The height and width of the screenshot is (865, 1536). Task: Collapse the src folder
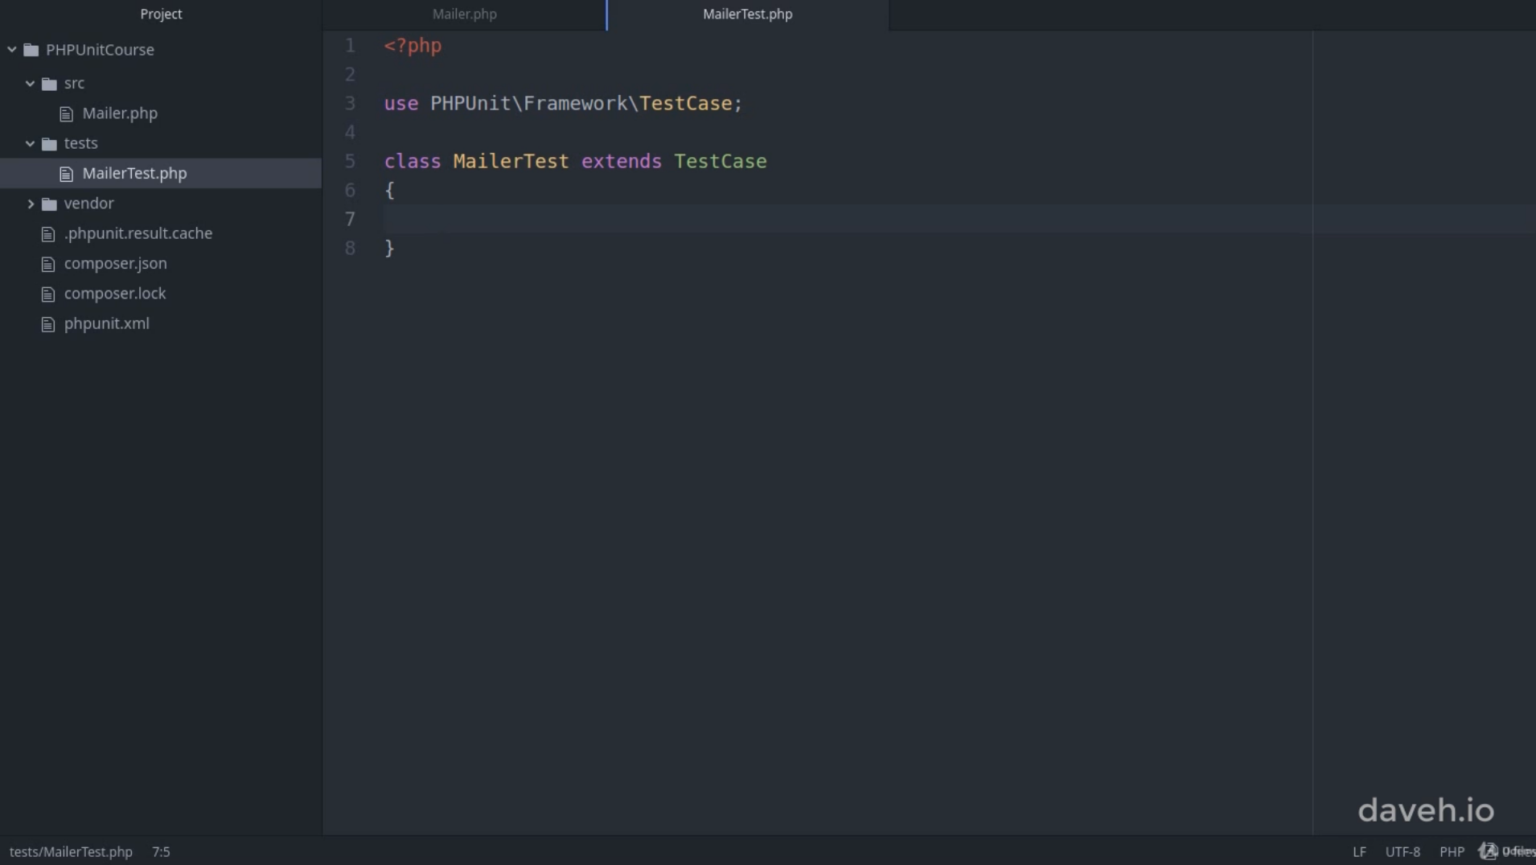pyautogui.click(x=29, y=83)
